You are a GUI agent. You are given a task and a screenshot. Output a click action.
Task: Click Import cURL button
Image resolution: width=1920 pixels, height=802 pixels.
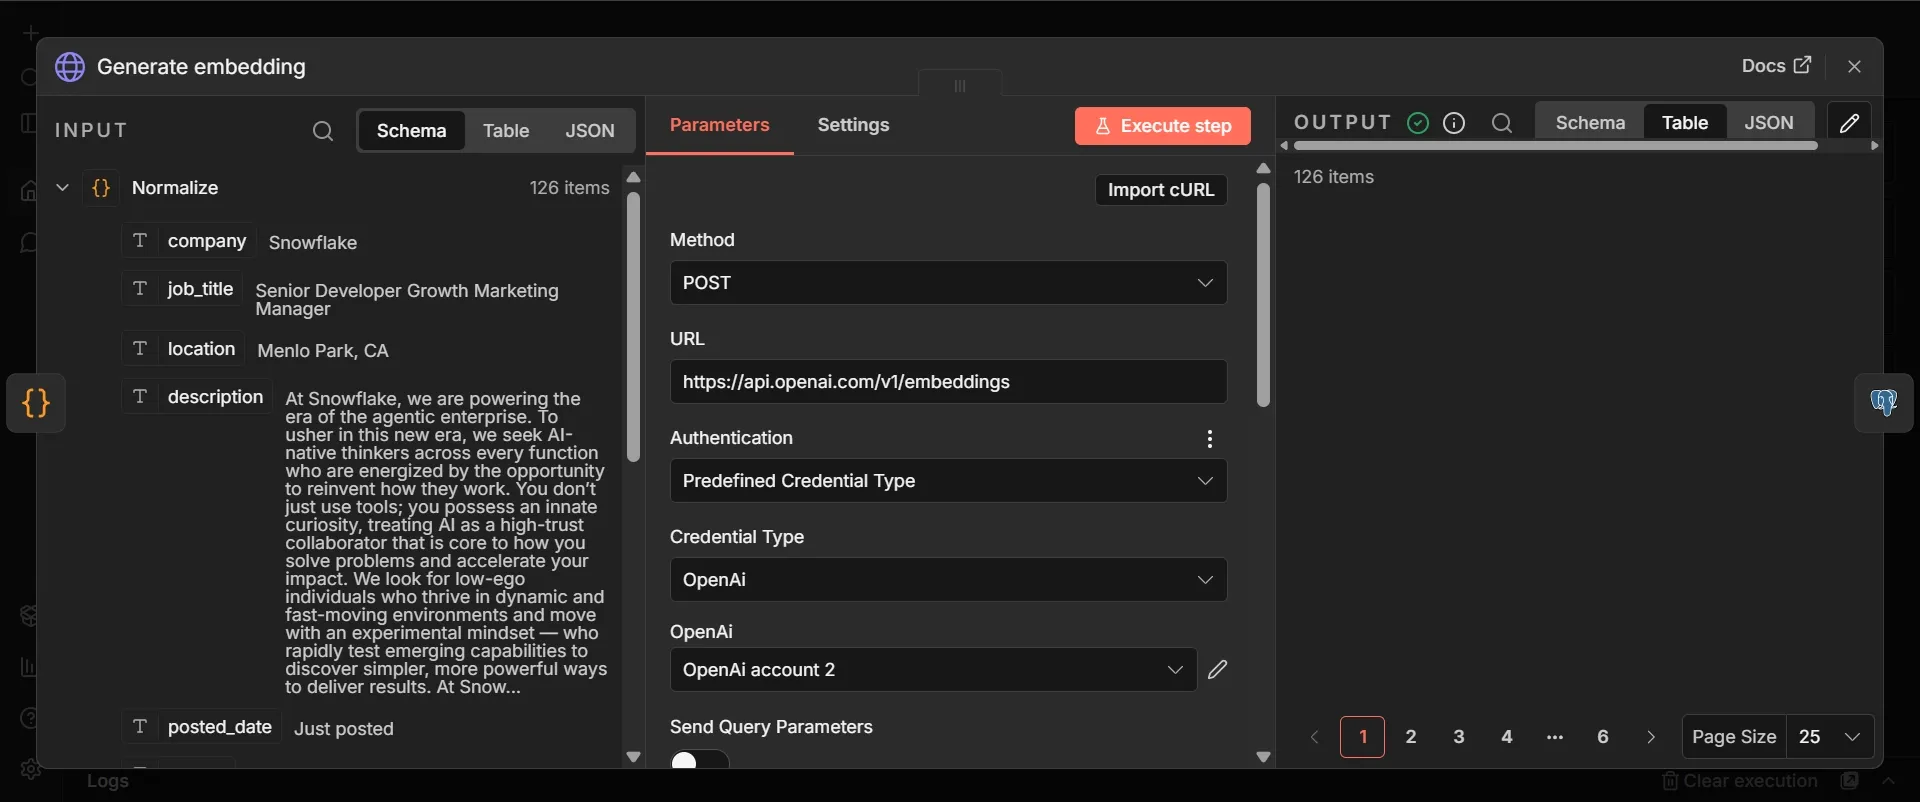pyautogui.click(x=1161, y=190)
